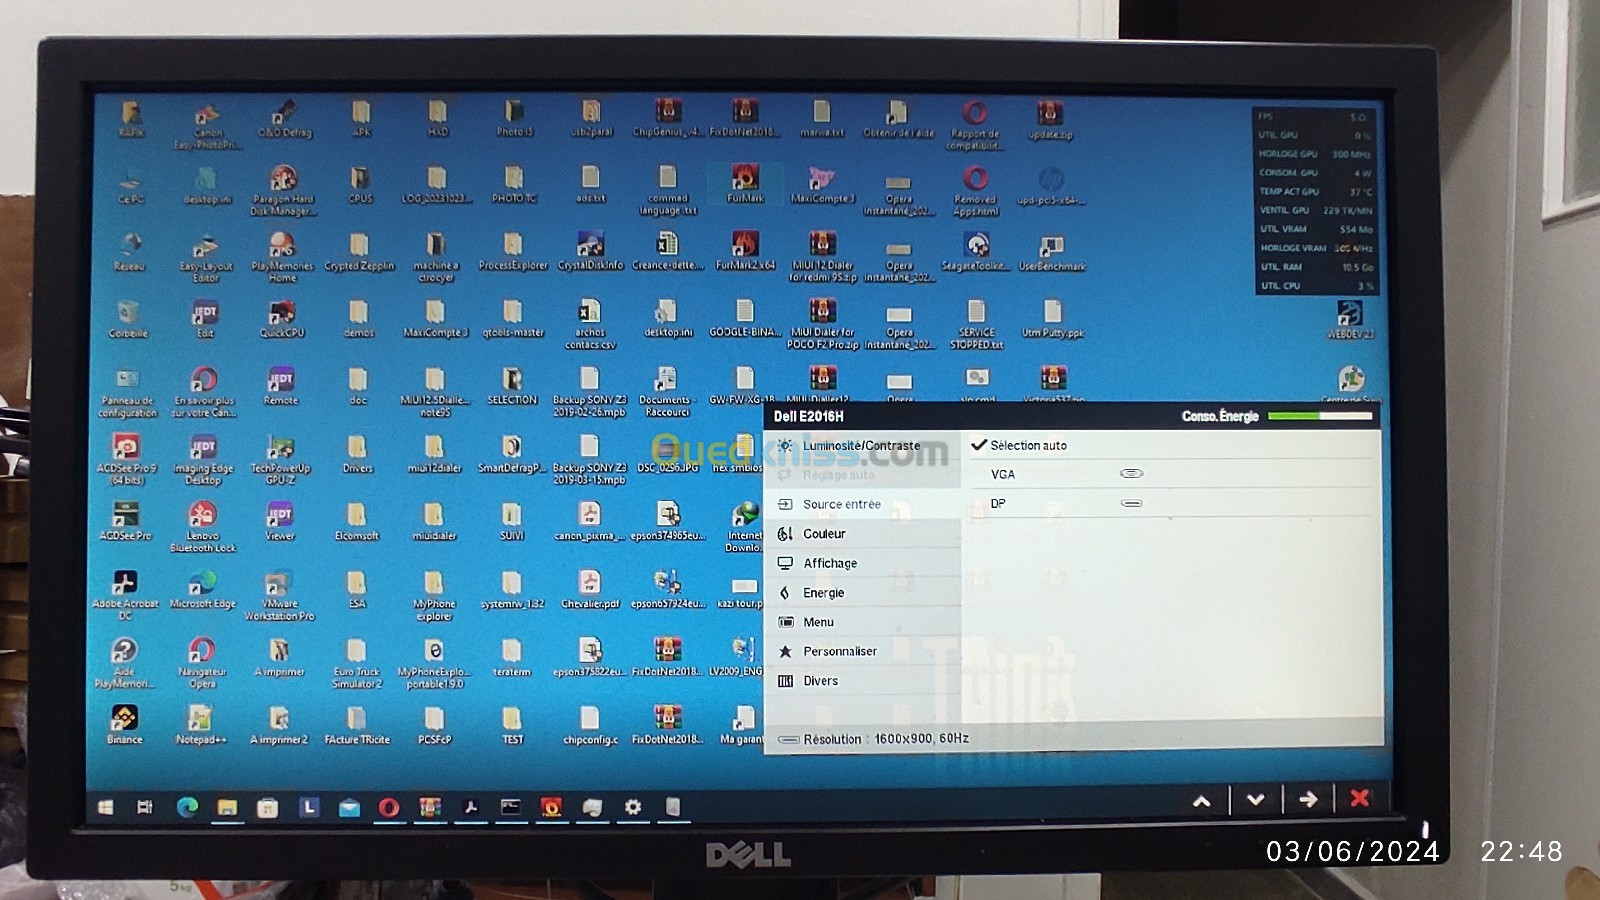The width and height of the screenshot is (1600, 900).
Task: Open Ce PC desktop icon
Action: [x=131, y=185]
